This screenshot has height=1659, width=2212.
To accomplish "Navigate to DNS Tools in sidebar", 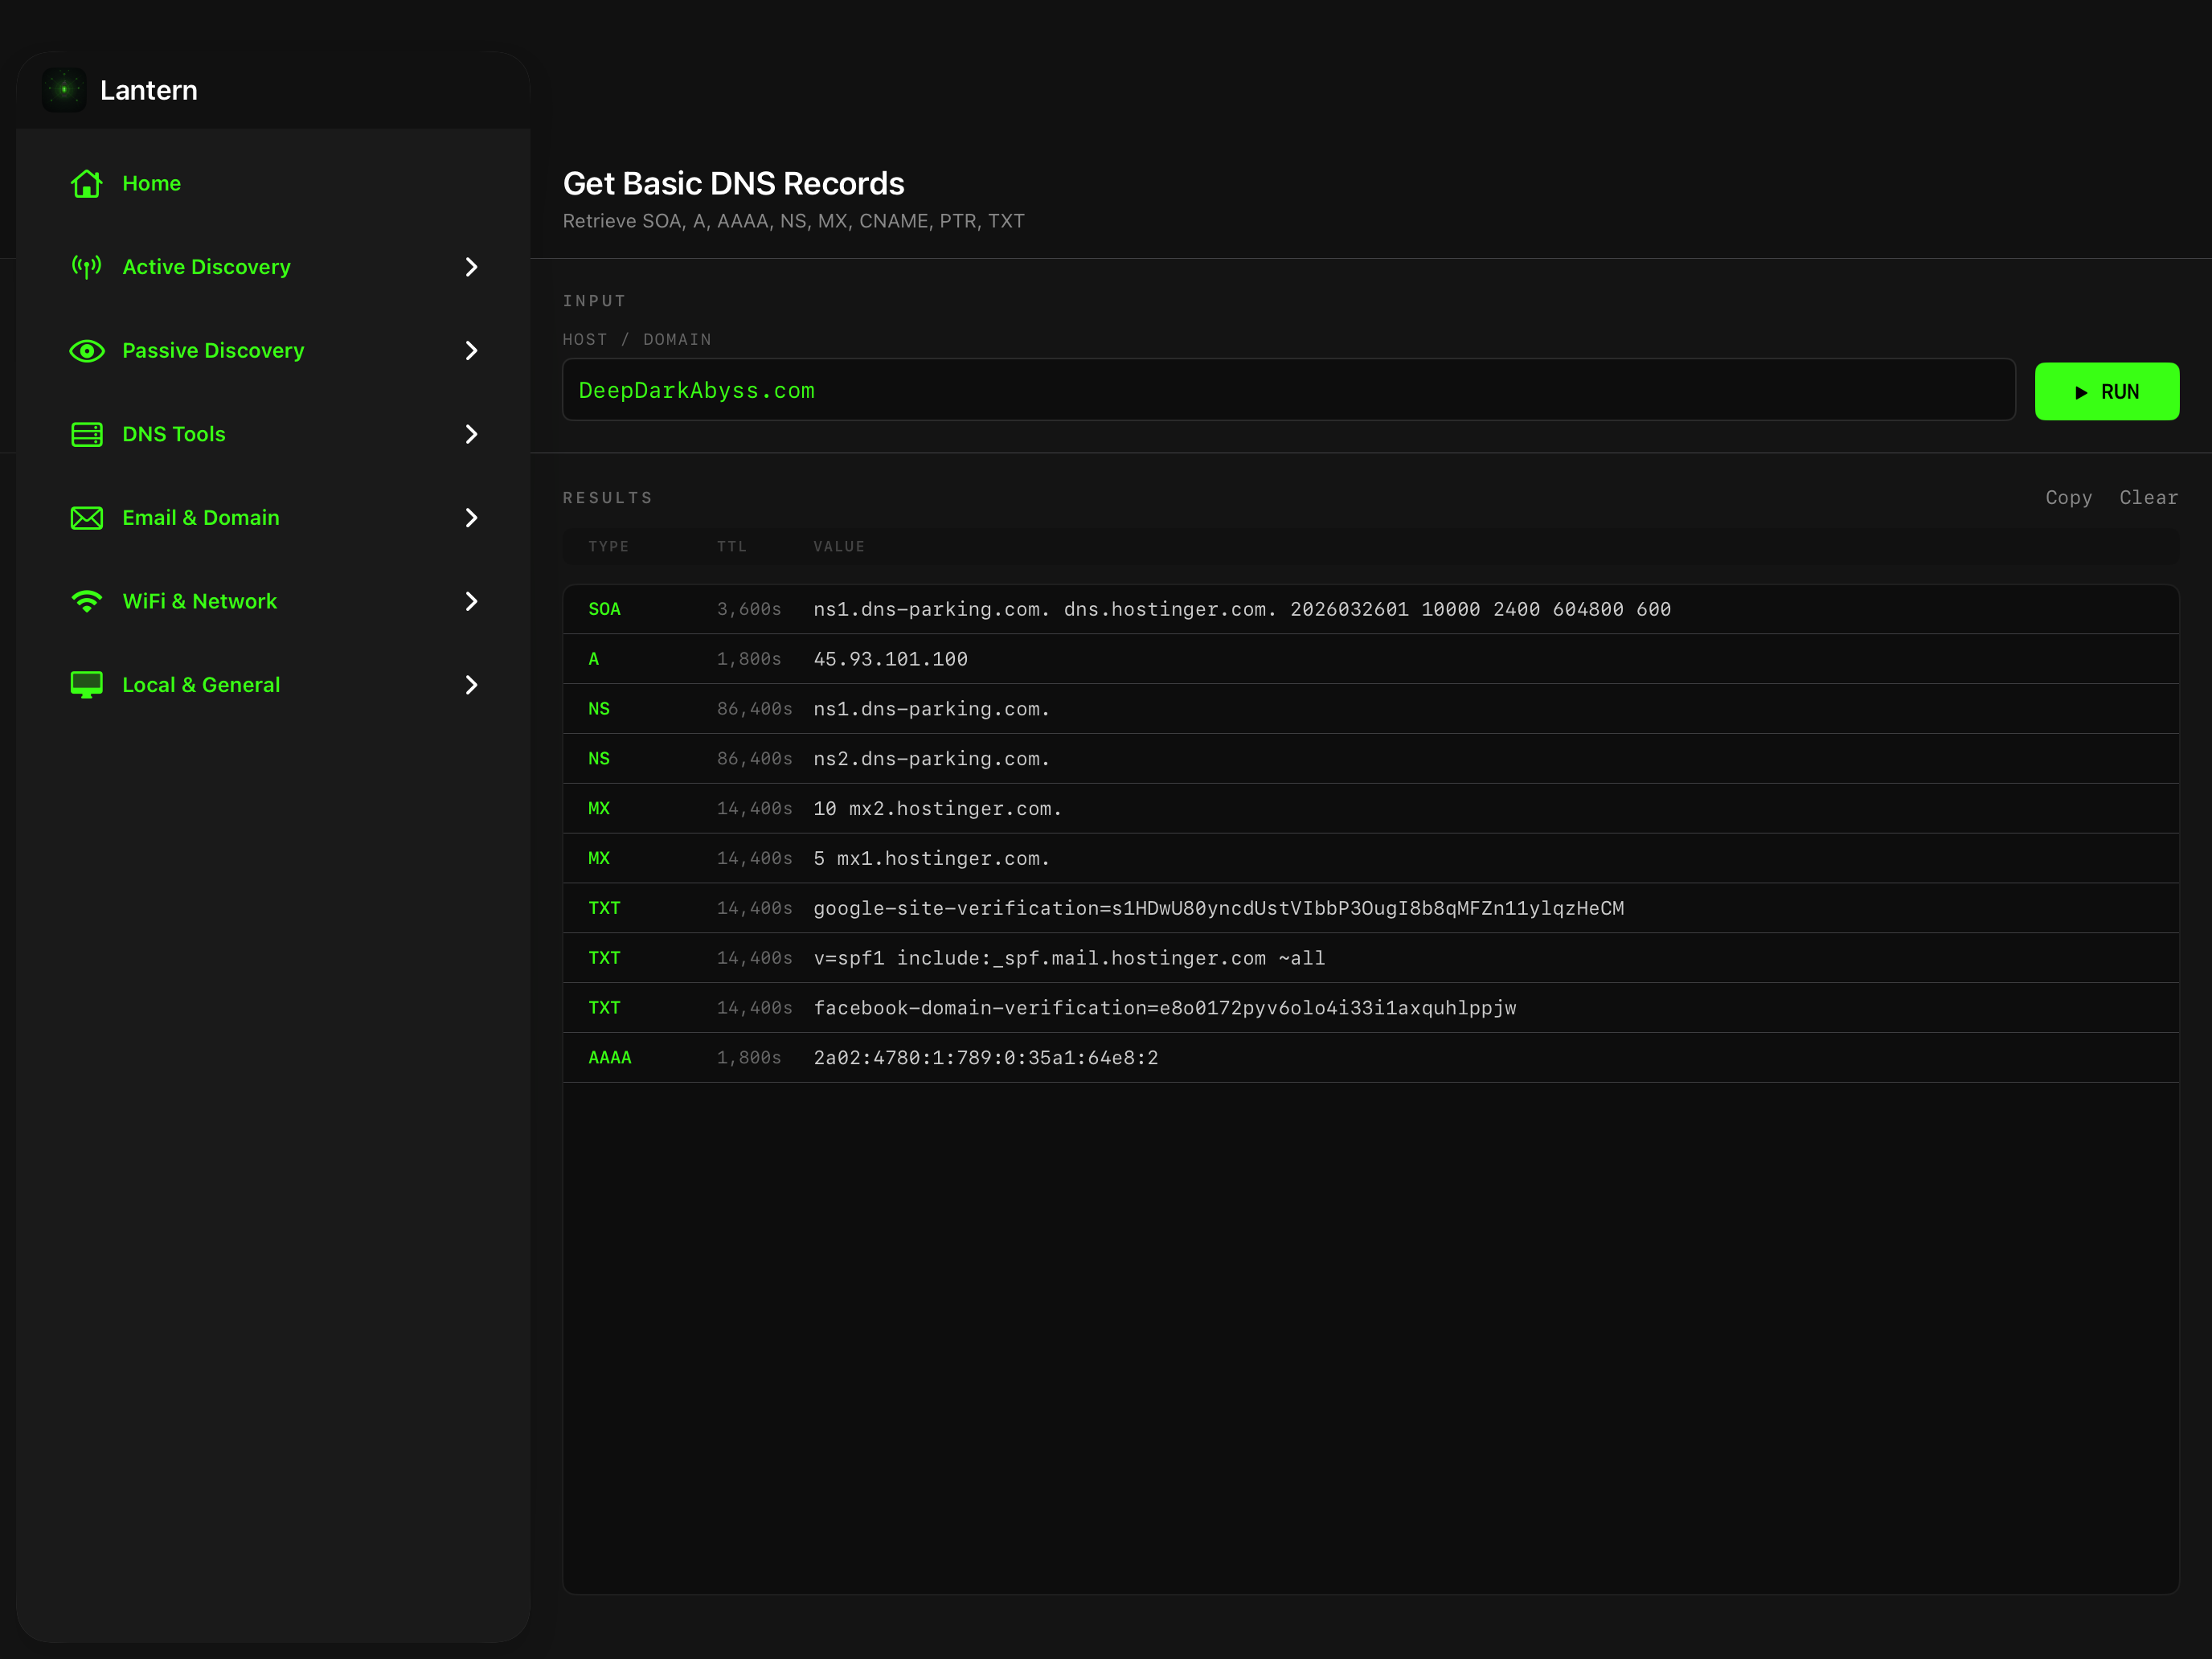I will tap(173, 434).
